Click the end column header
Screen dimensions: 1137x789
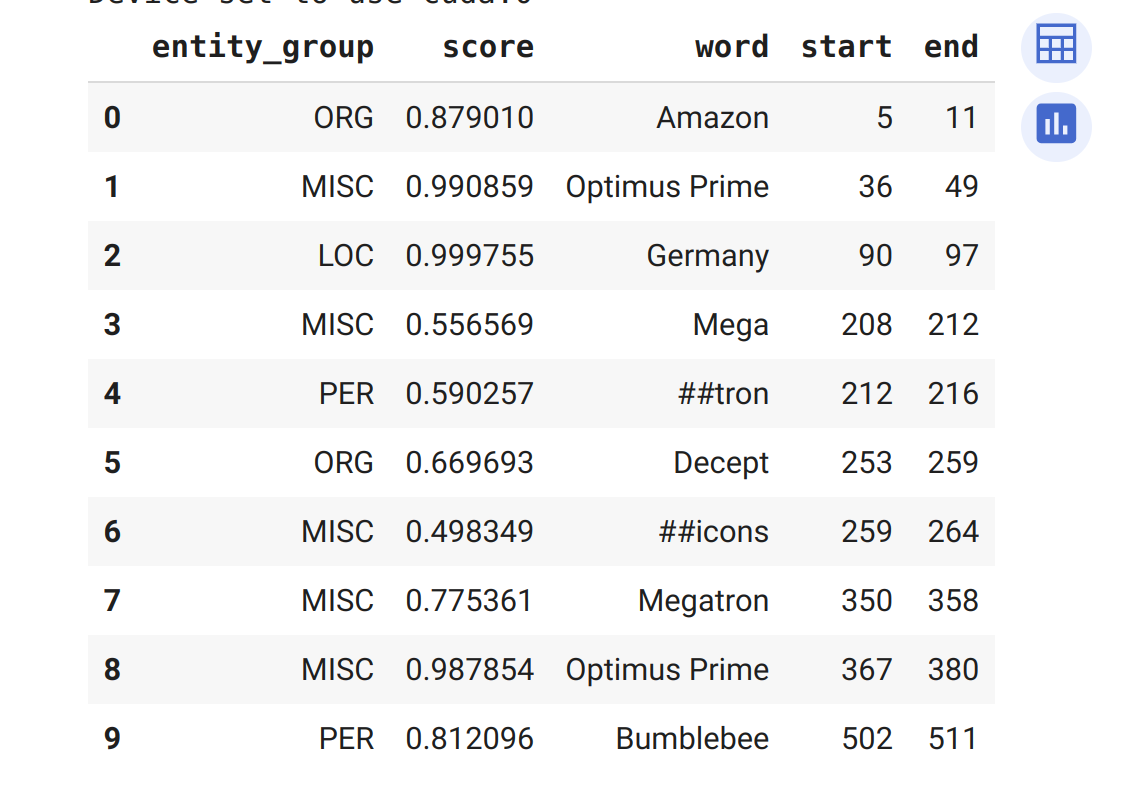[951, 47]
